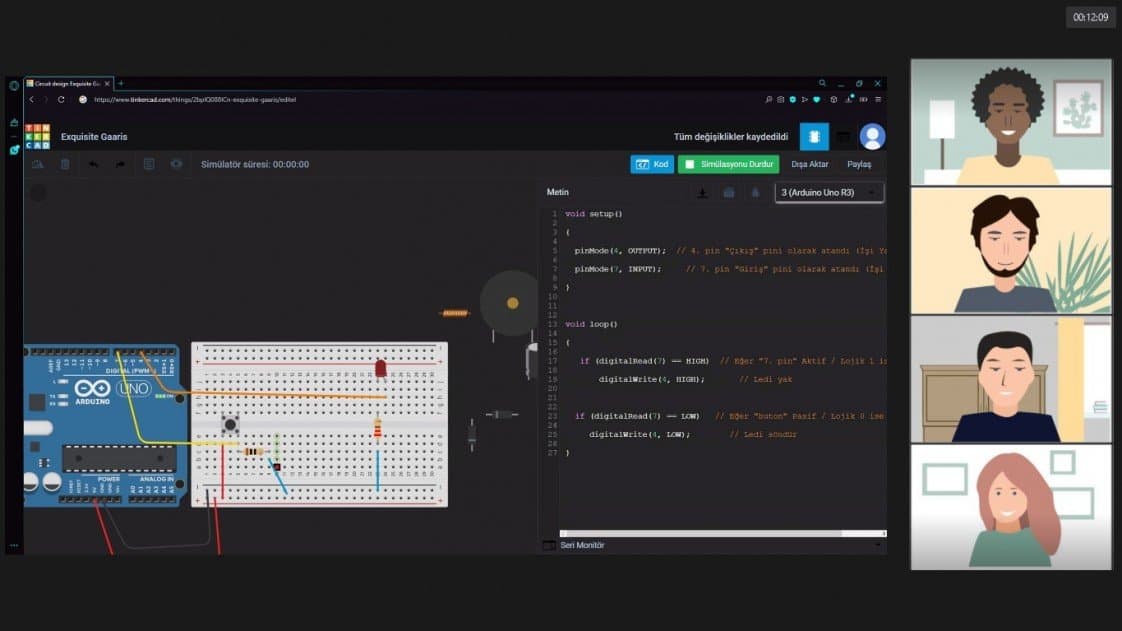Open the user profile avatar
The image size is (1122, 631).
click(x=872, y=137)
